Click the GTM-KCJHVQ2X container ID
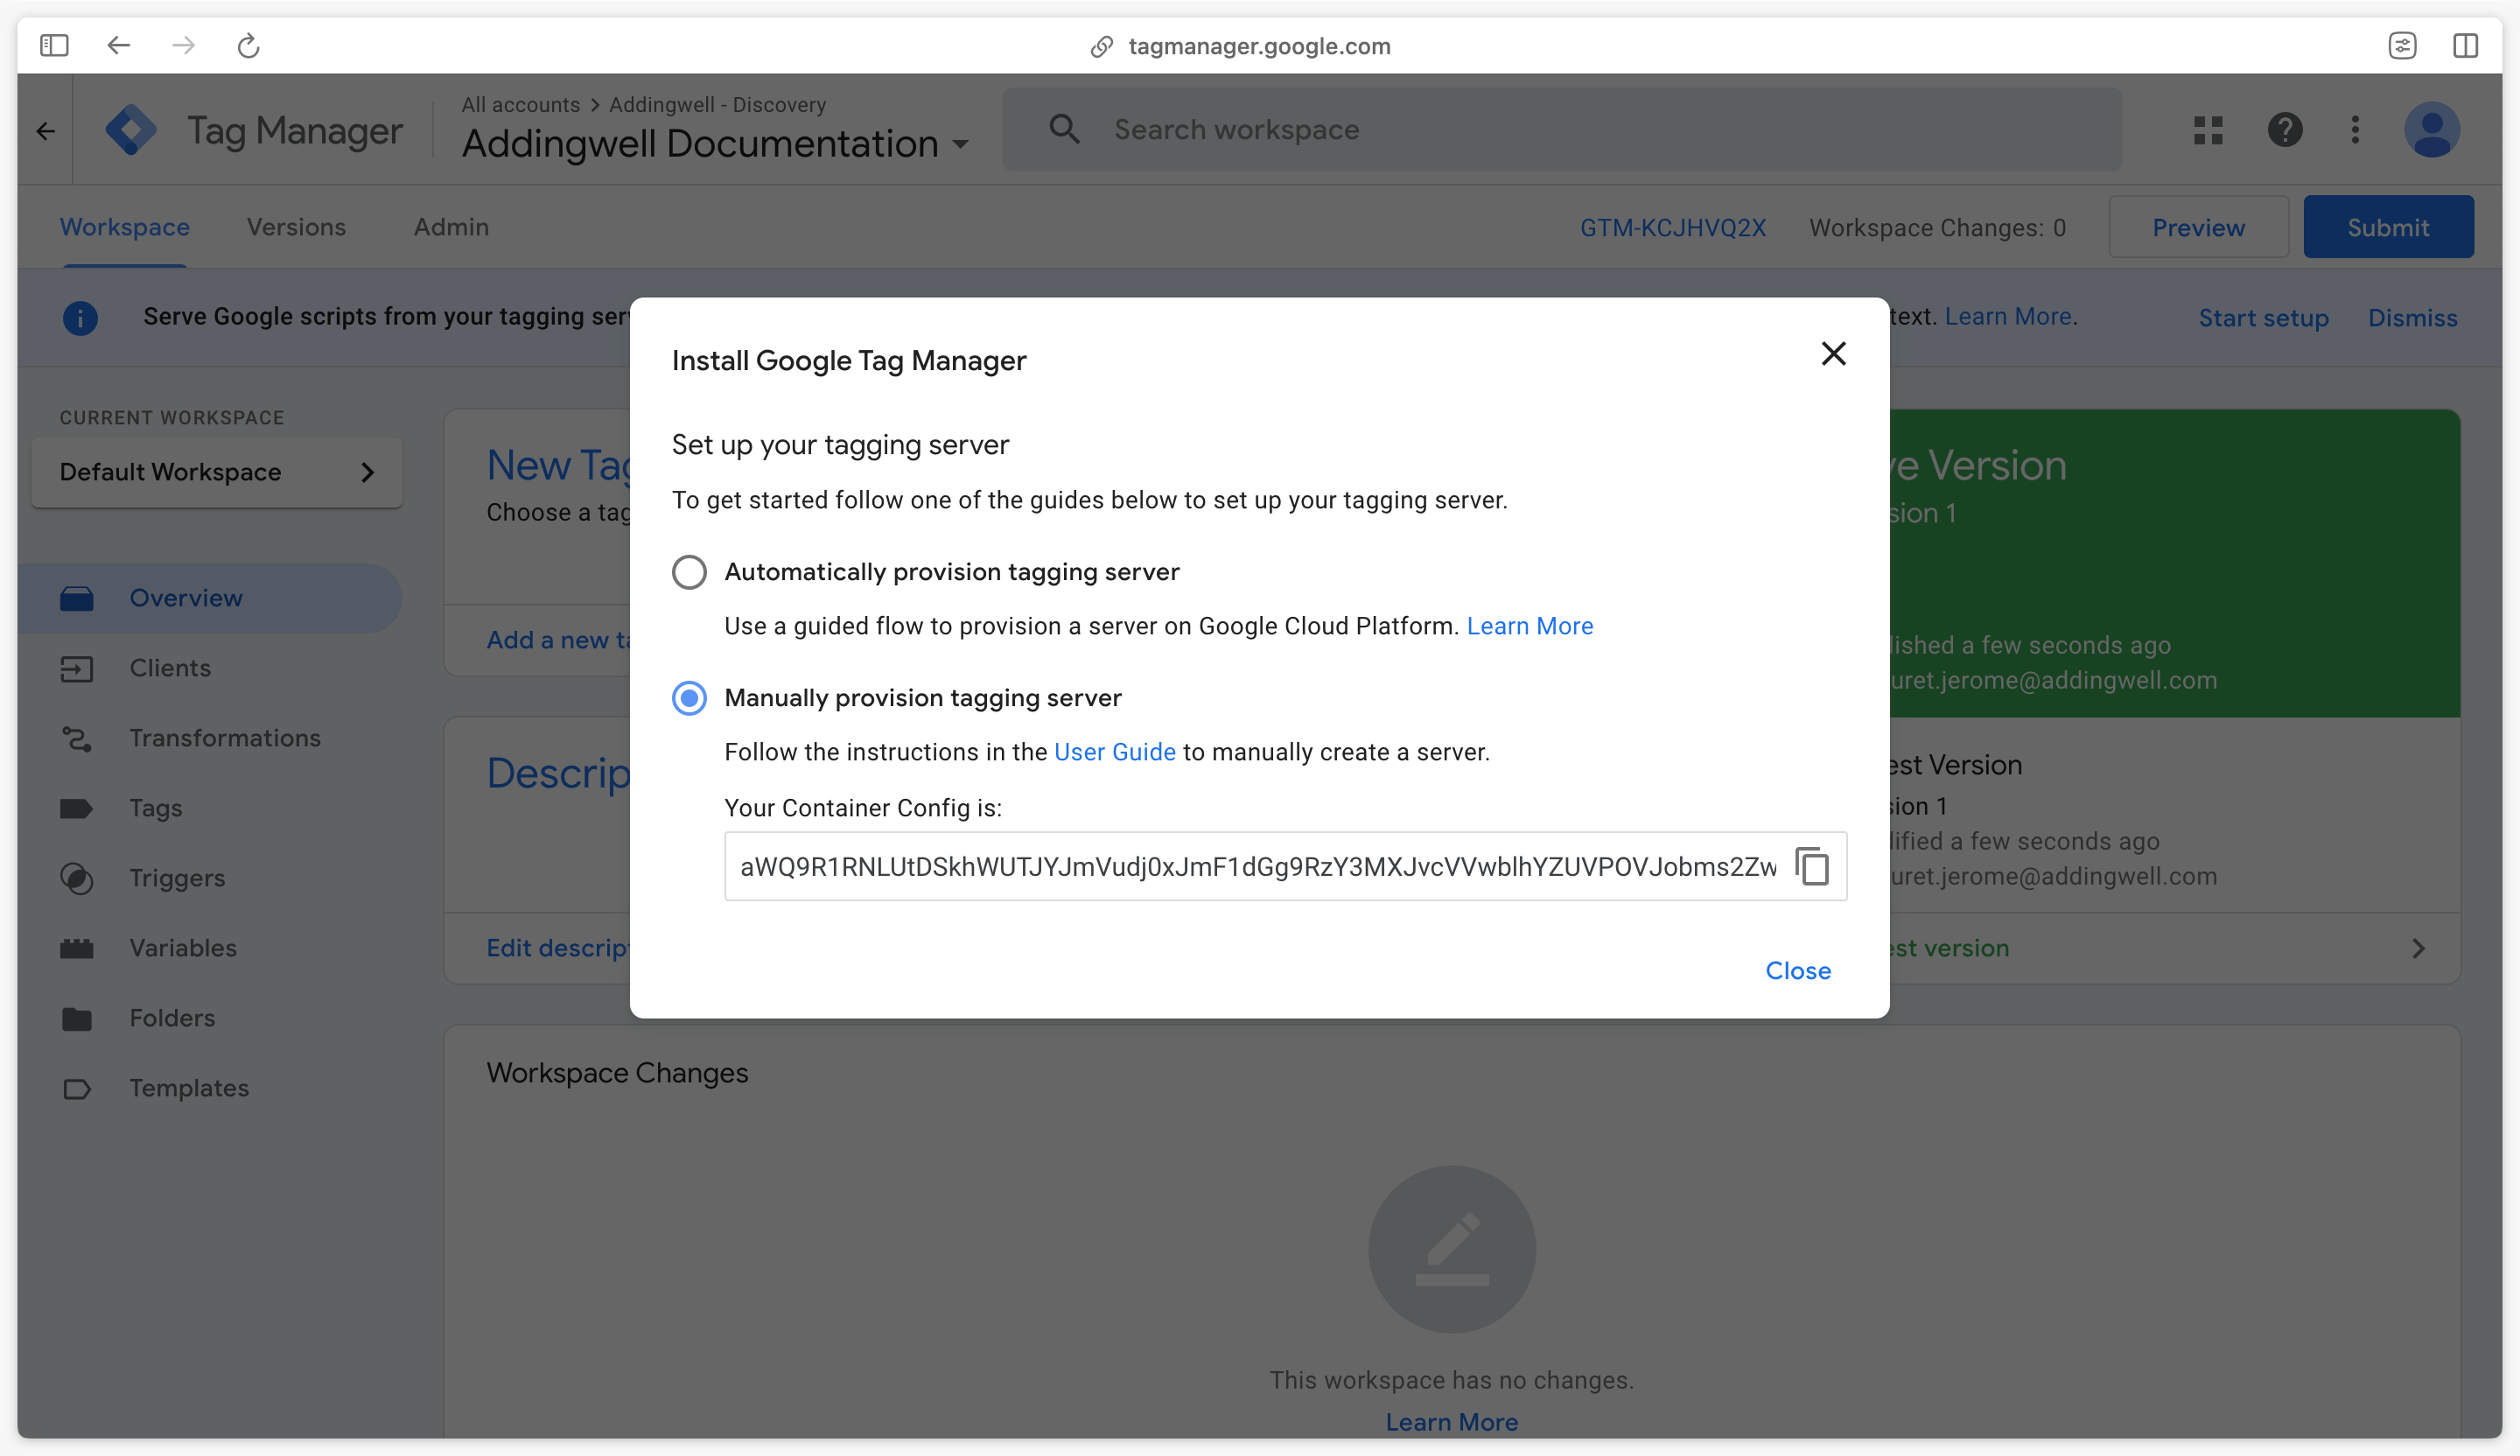Viewport: 2520px width, 1456px height. click(x=1672, y=228)
